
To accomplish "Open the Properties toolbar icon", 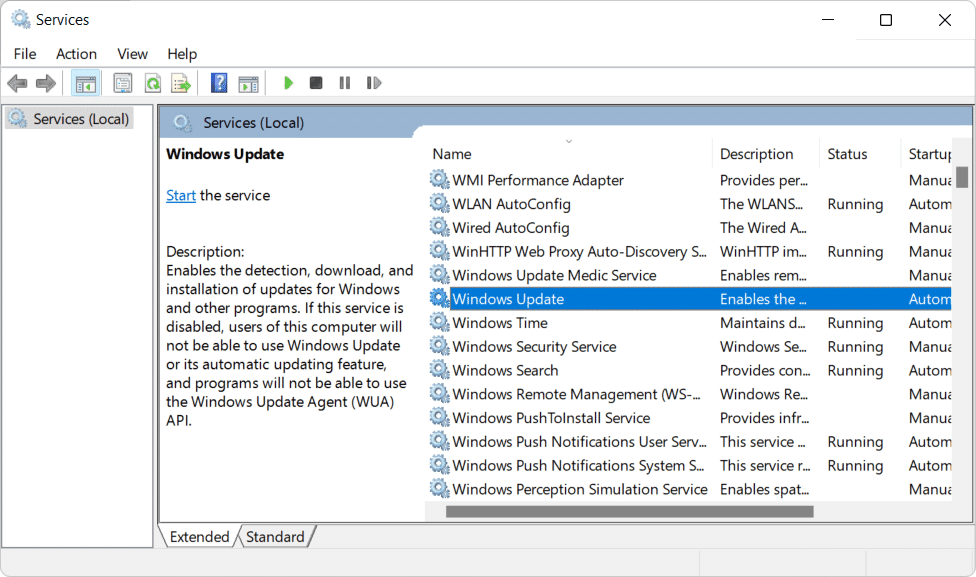I will (x=123, y=83).
